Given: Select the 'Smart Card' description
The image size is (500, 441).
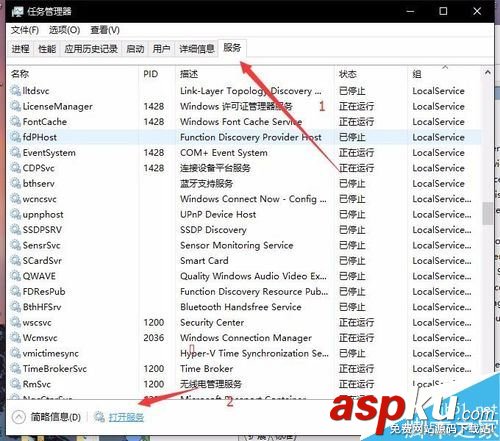Looking at the screenshot, I should click(x=204, y=261).
